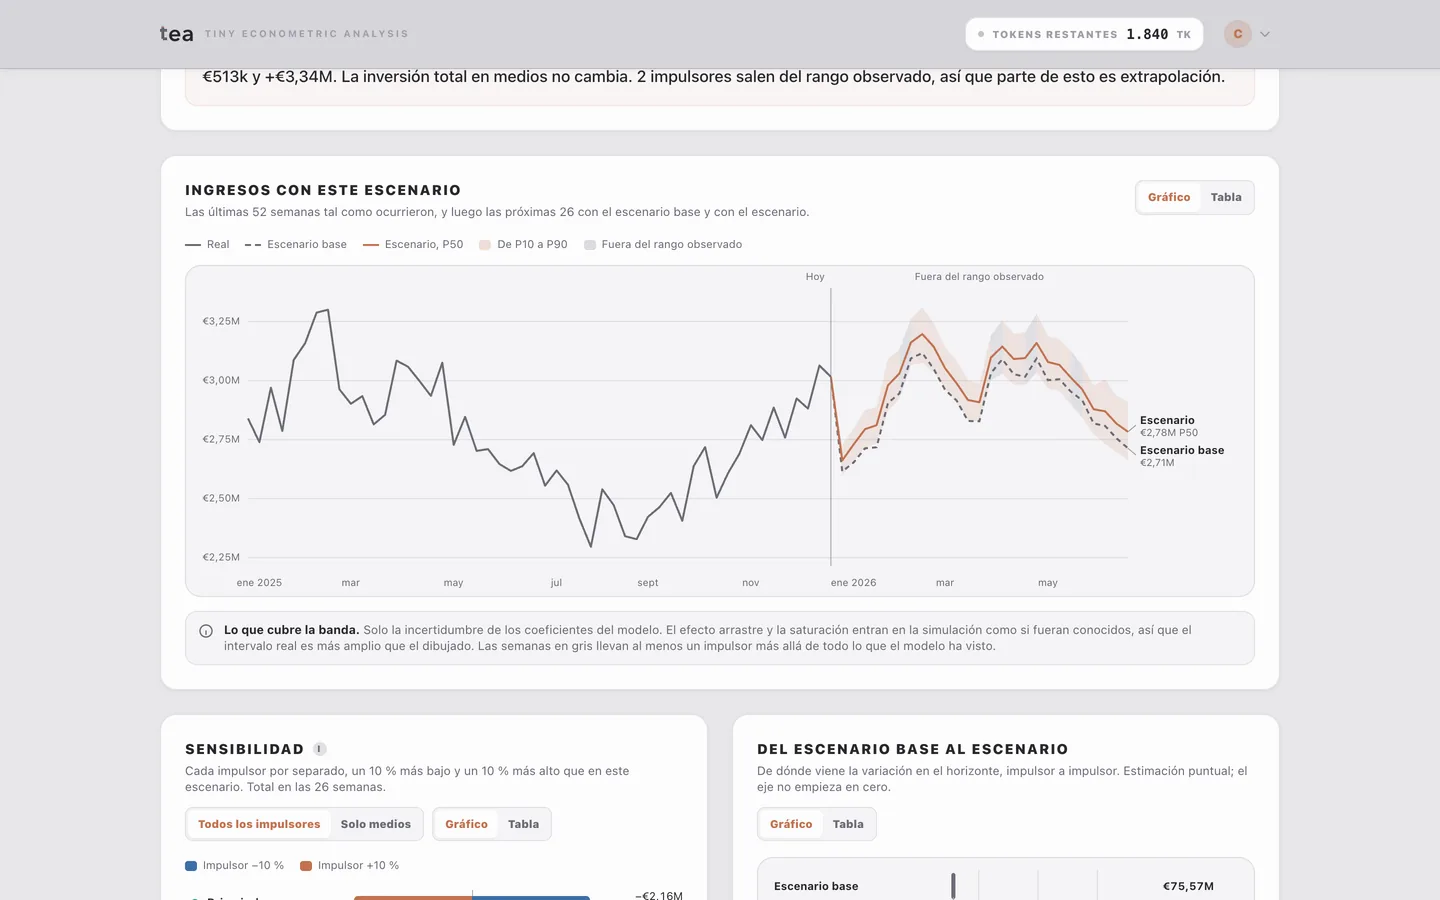Click the €2,50M y-axis label
The image size is (1440, 900).
click(x=221, y=498)
